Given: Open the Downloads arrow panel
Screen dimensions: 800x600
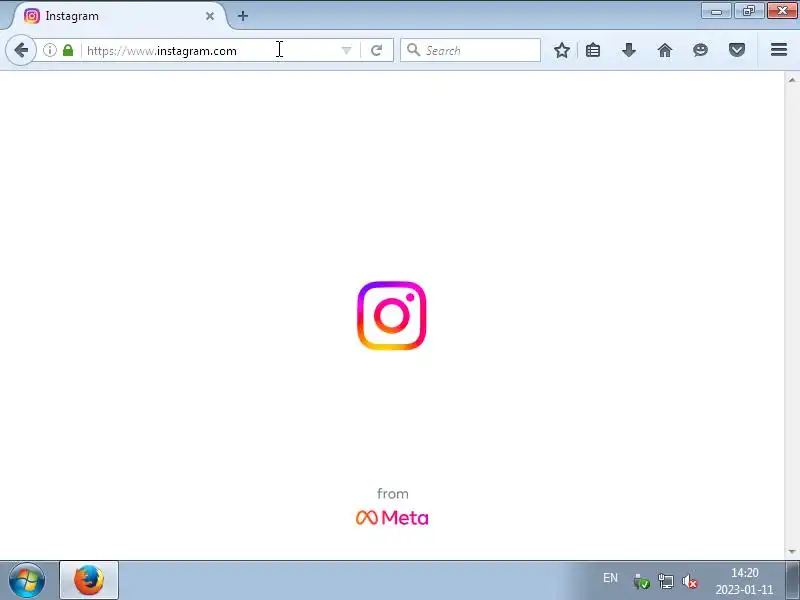Looking at the screenshot, I should coord(629,50).
